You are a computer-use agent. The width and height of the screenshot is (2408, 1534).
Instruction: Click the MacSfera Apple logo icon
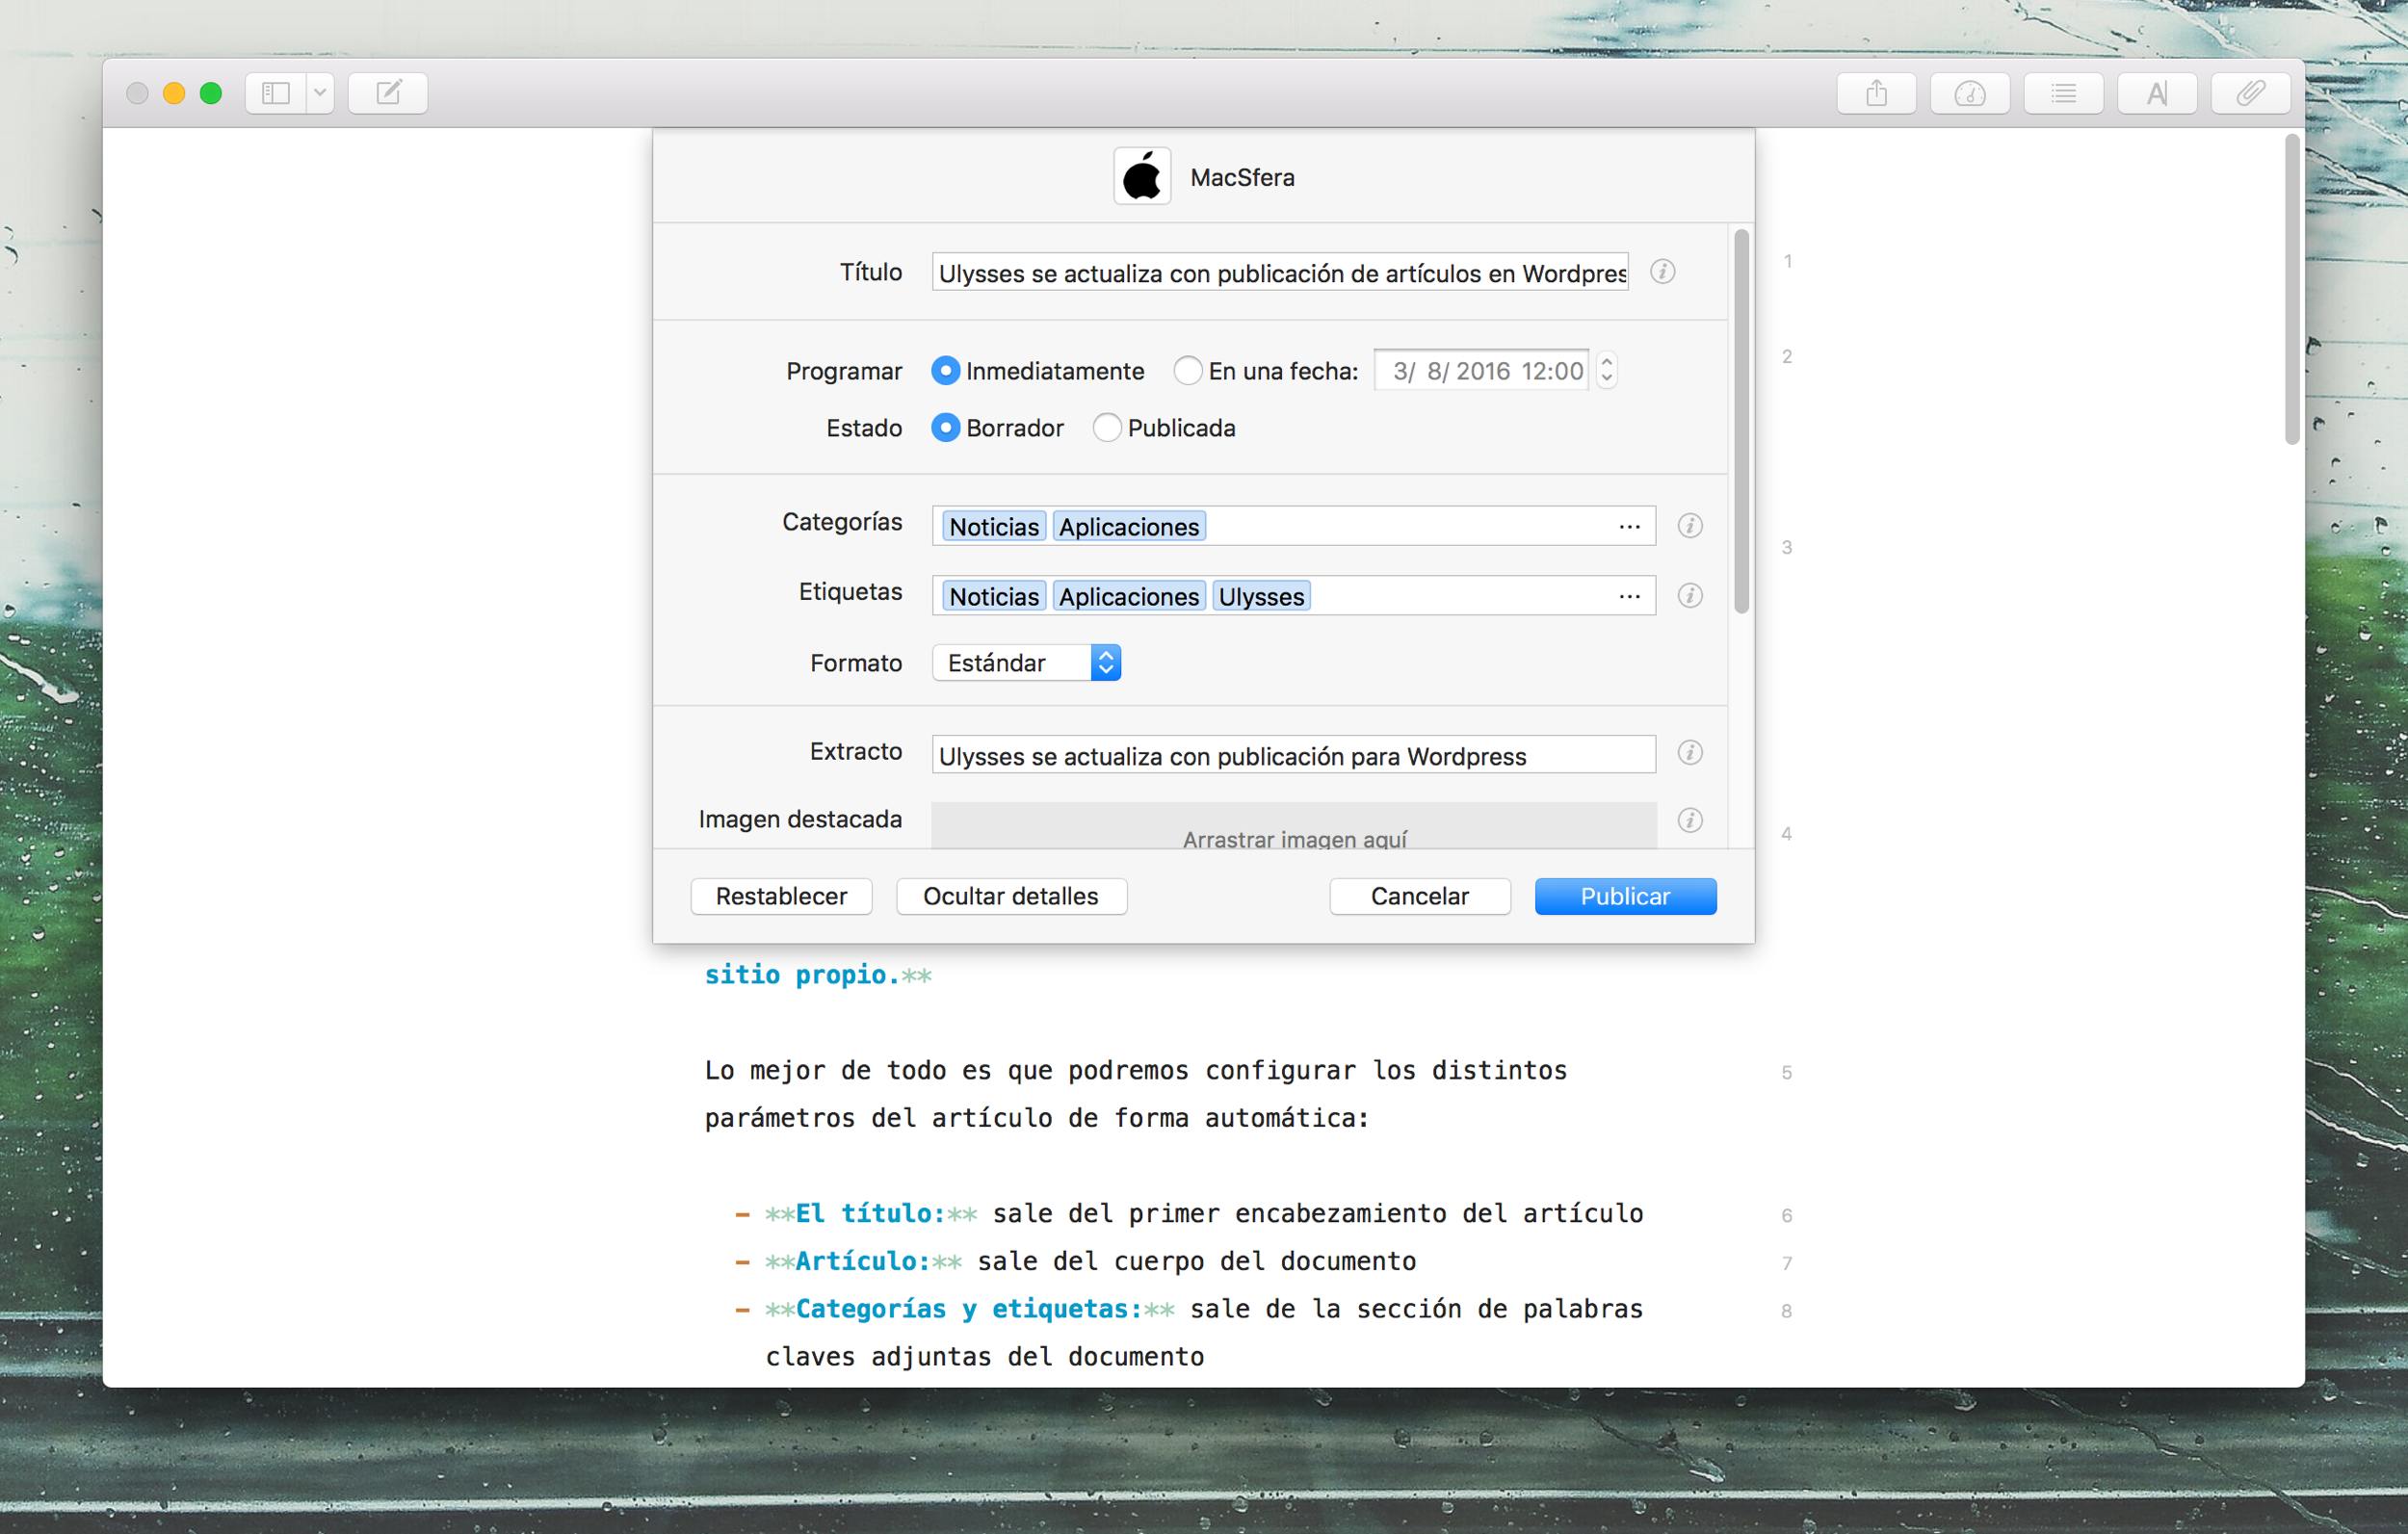point(1142,176)
